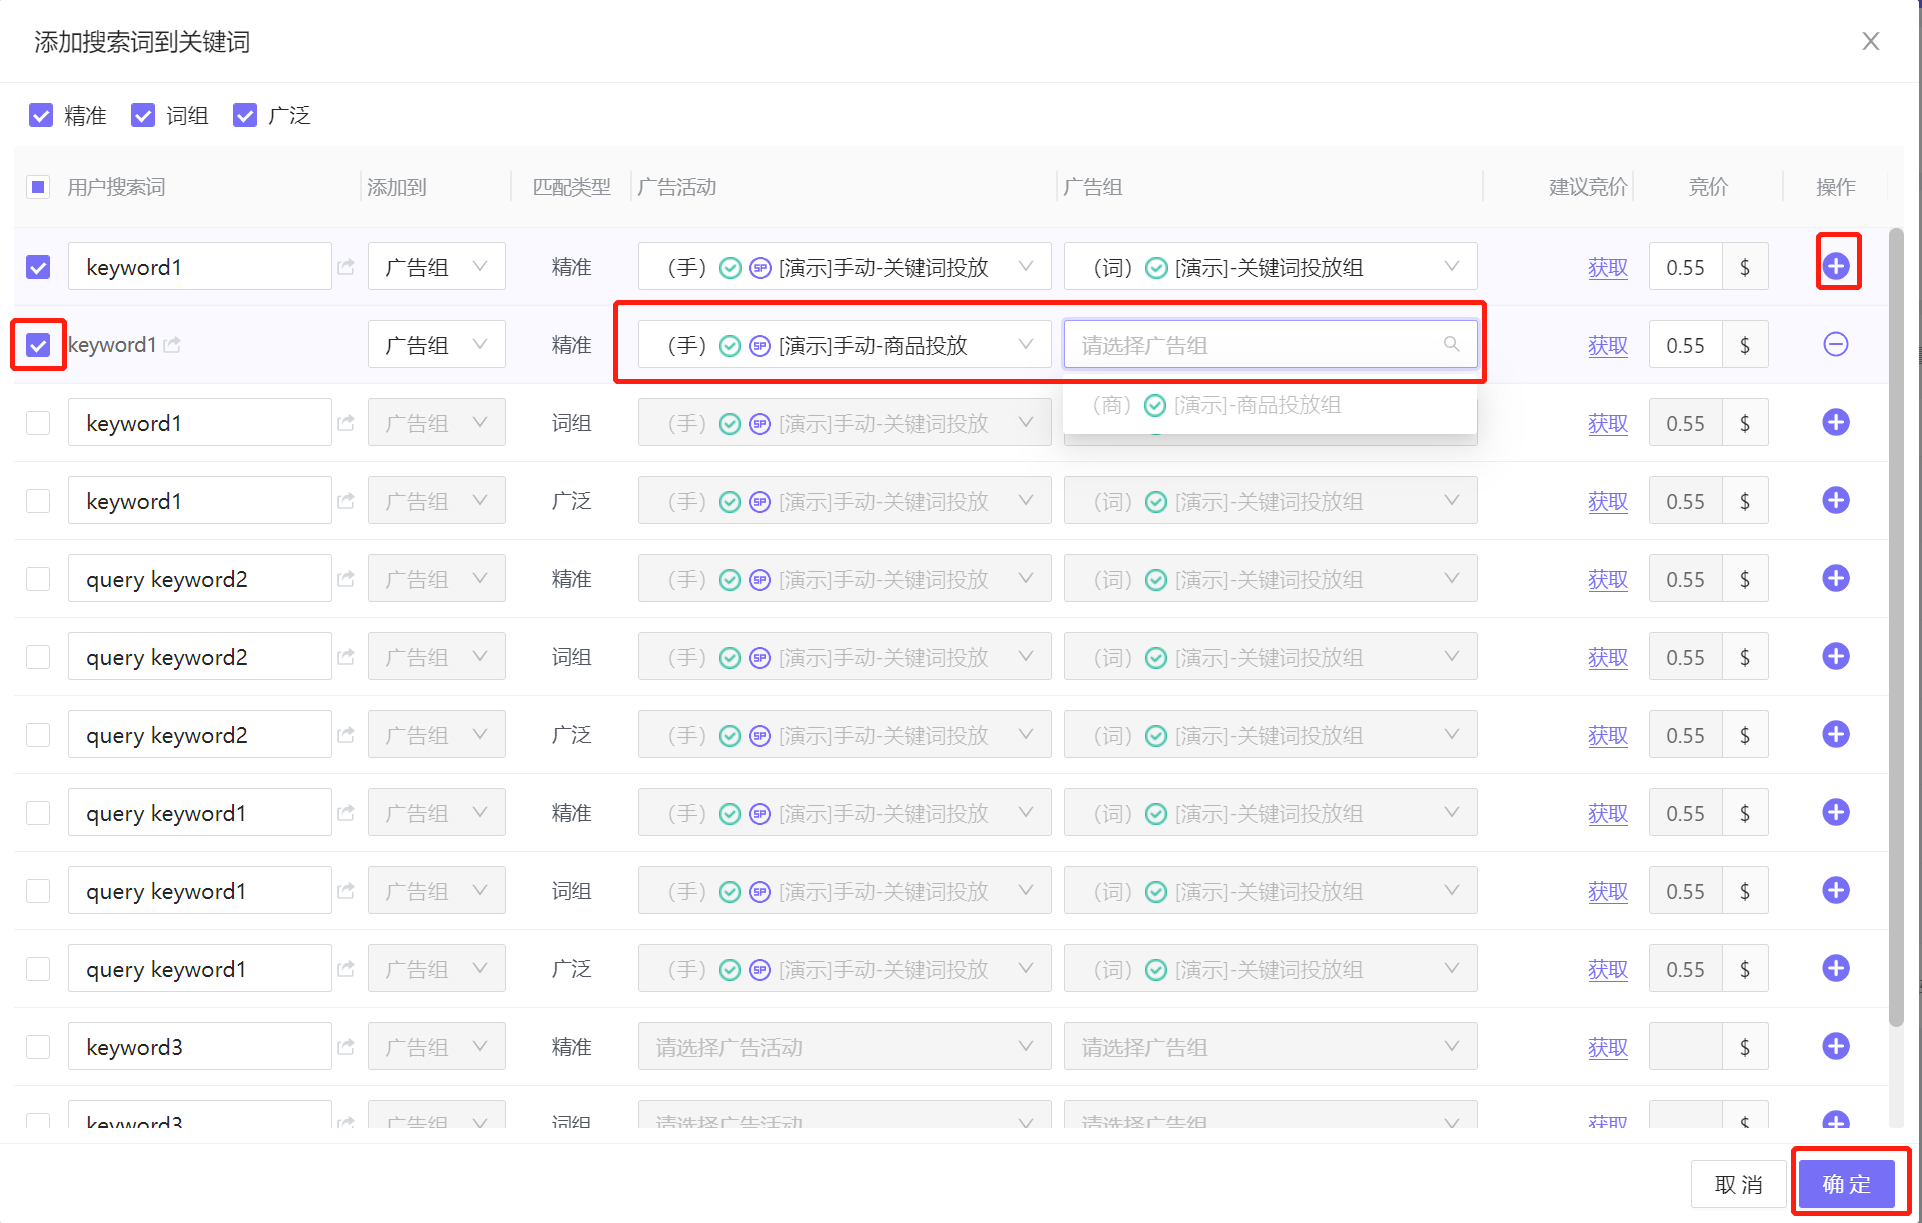Close the 添加搜索词到关键词 dialog
Screen dimensions: 1922x1223
(1870, 41)
